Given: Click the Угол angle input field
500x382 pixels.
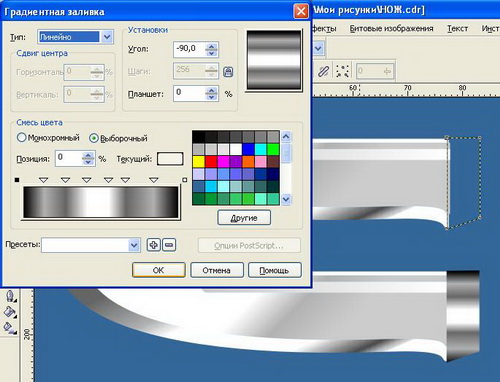Looking at the screenshot, I should (x=189, y=49).
